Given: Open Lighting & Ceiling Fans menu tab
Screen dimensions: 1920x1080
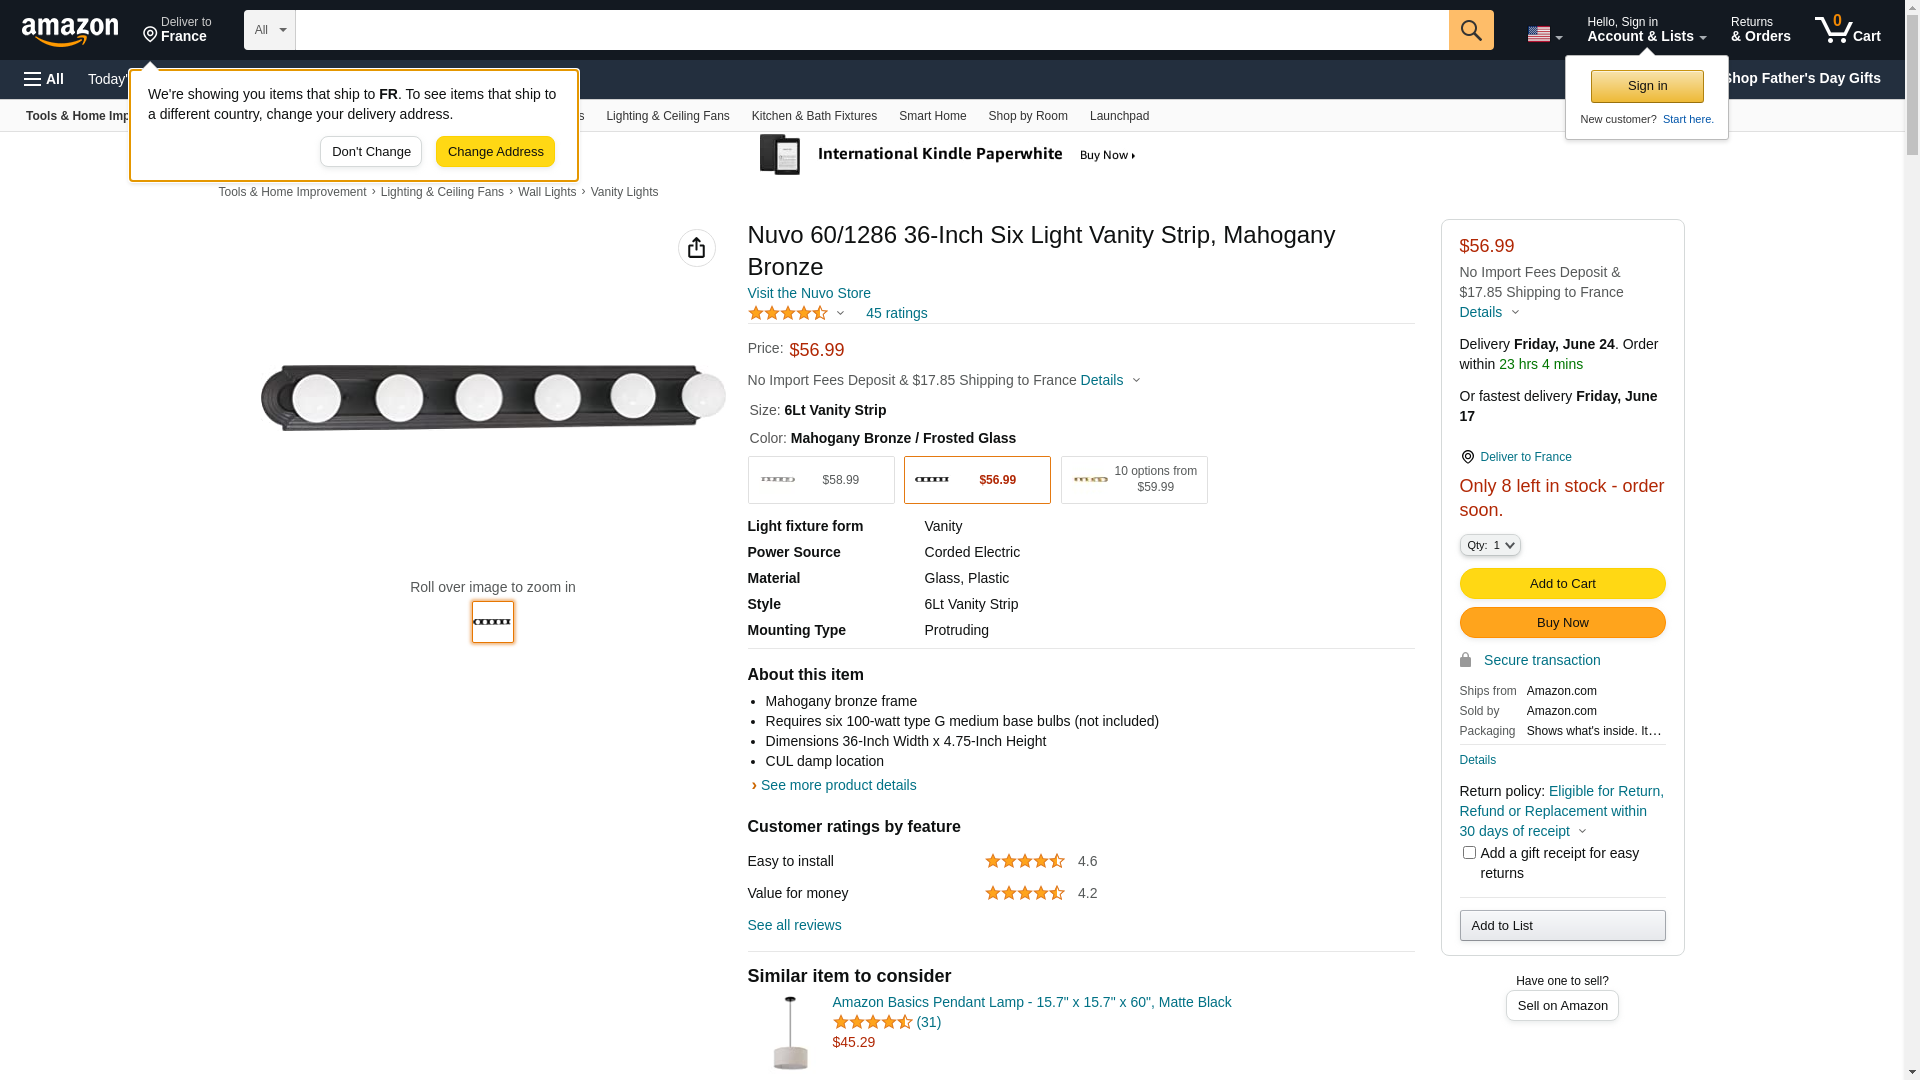Looking at the screenshot, I should [667, 116].
